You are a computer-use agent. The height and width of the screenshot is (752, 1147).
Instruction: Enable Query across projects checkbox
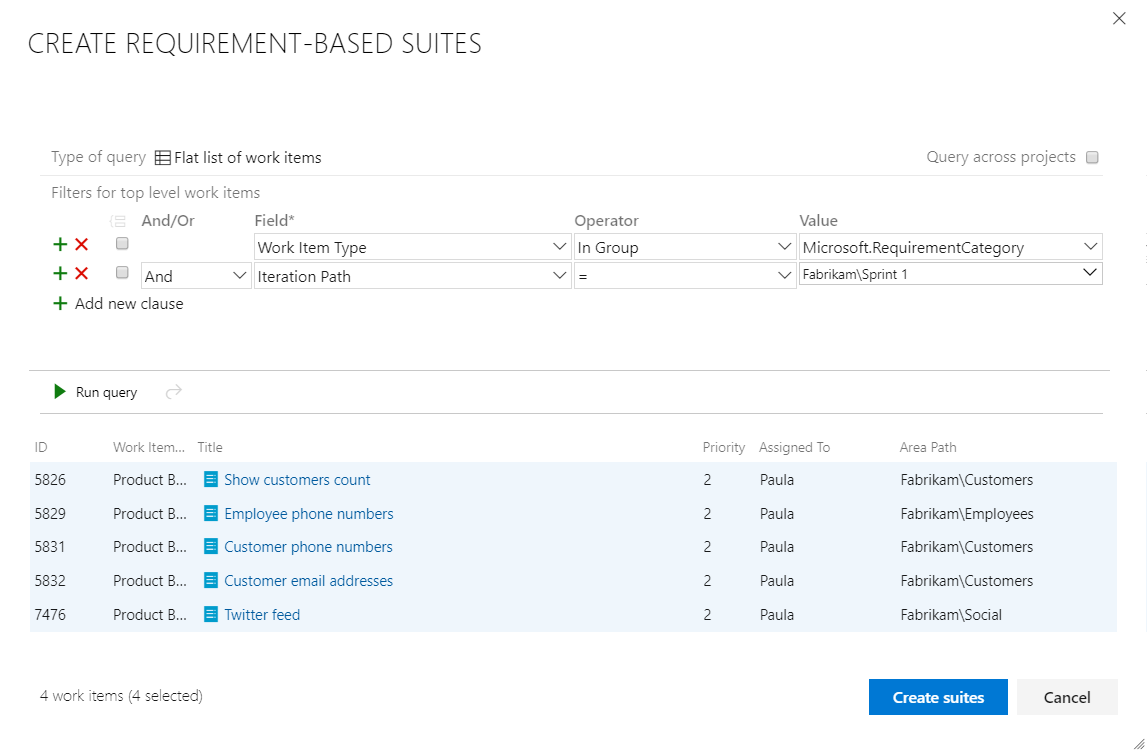[1092, 157]
